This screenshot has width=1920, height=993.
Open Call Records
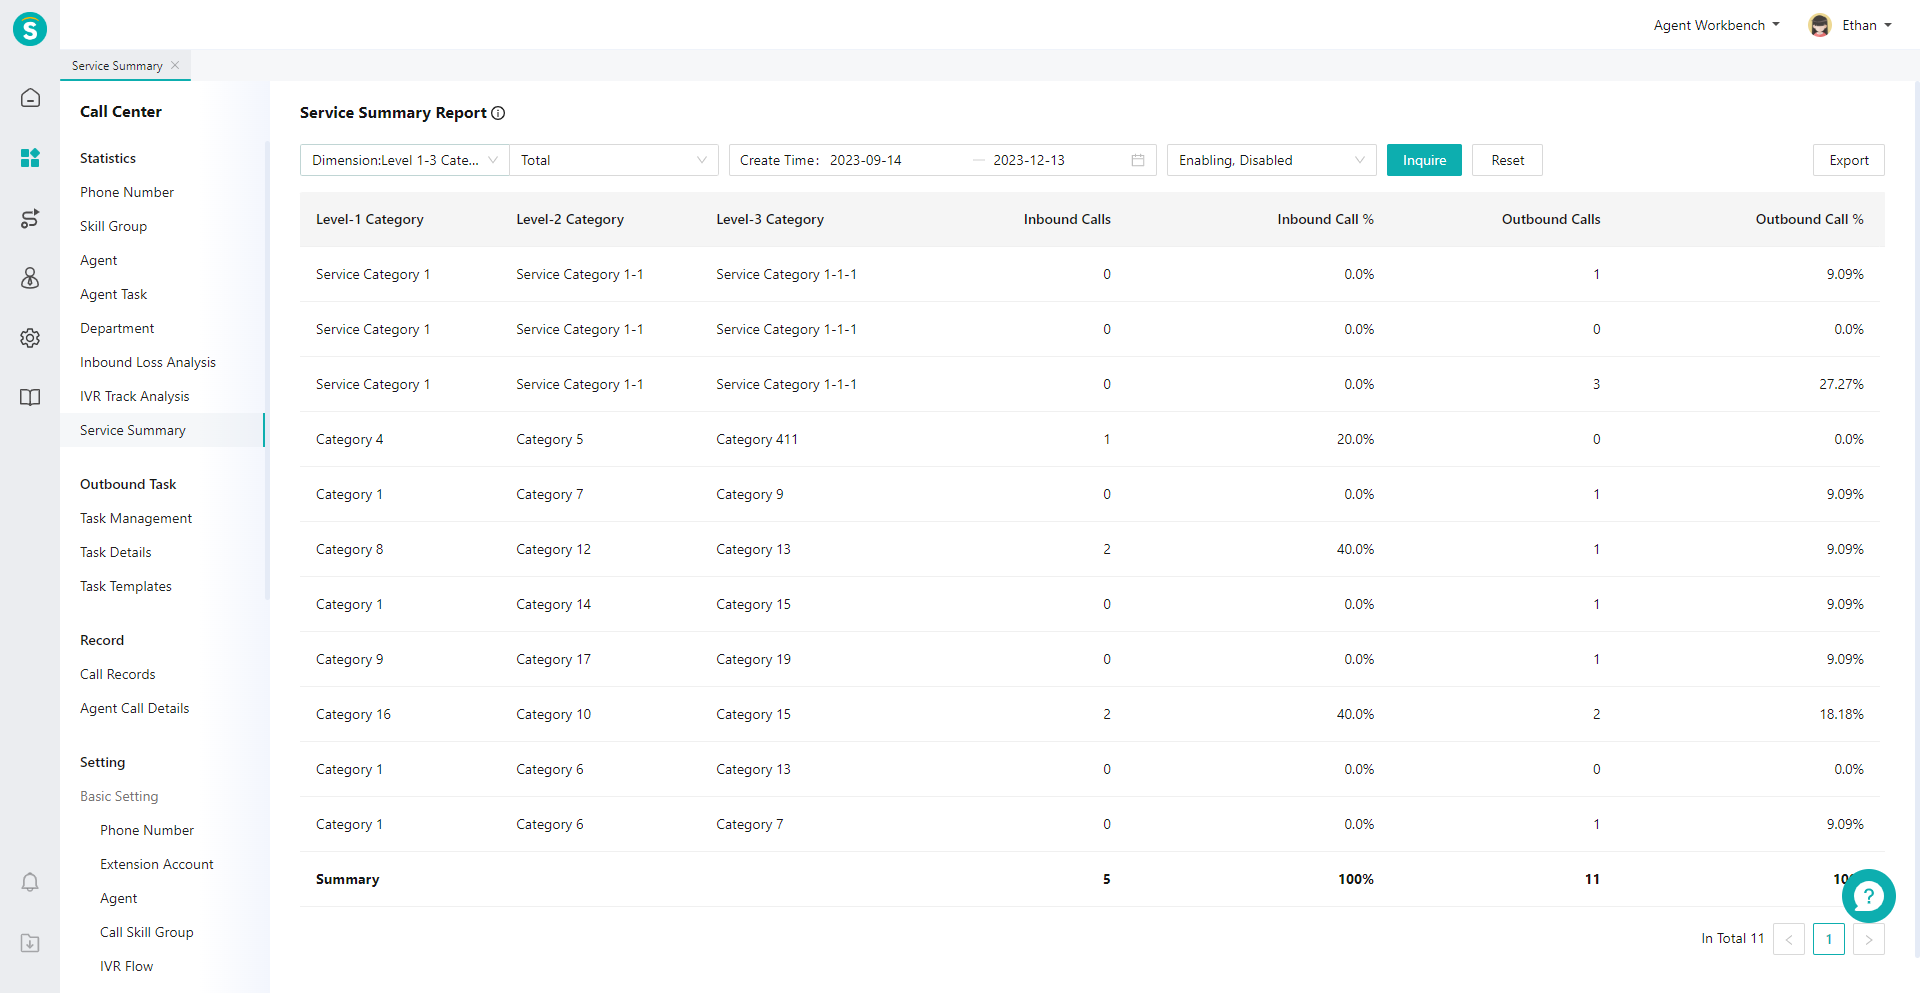(117, 674)
